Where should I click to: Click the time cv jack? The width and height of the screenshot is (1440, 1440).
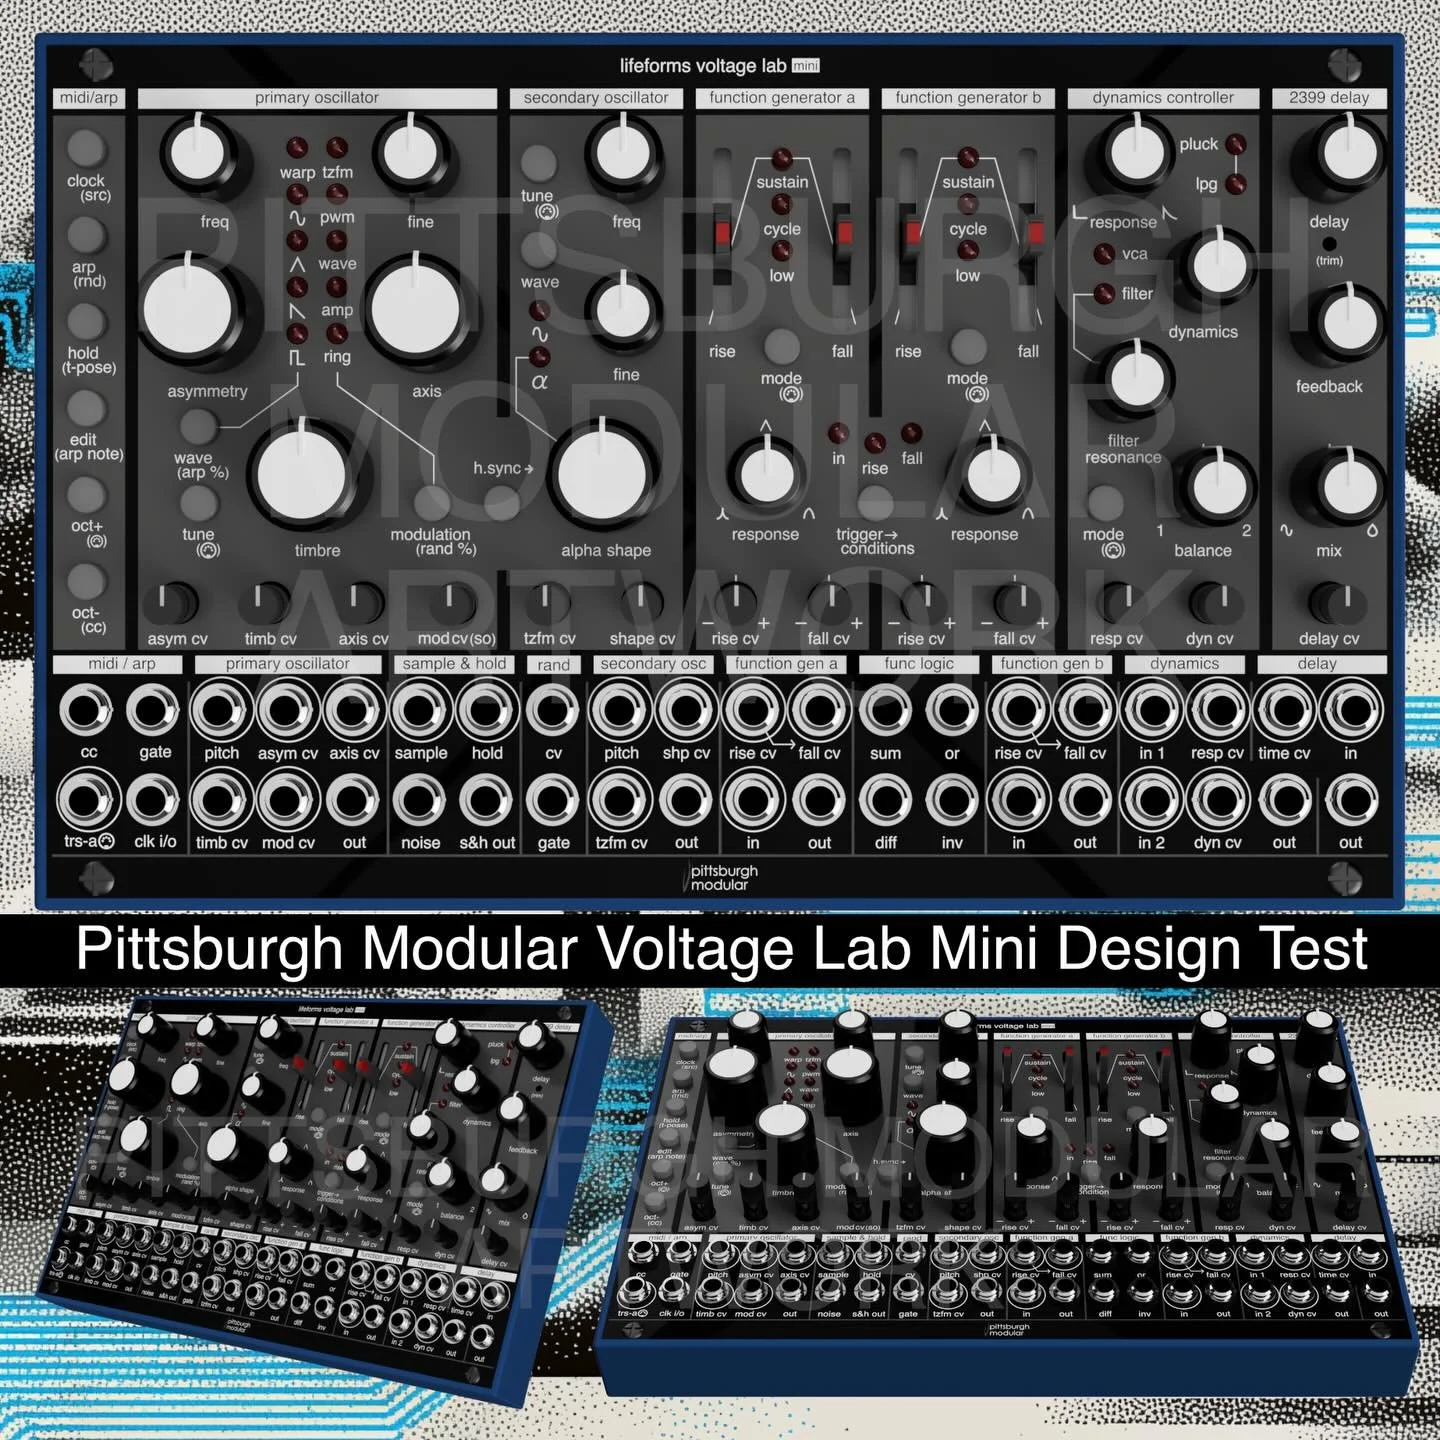(1285, 711)
